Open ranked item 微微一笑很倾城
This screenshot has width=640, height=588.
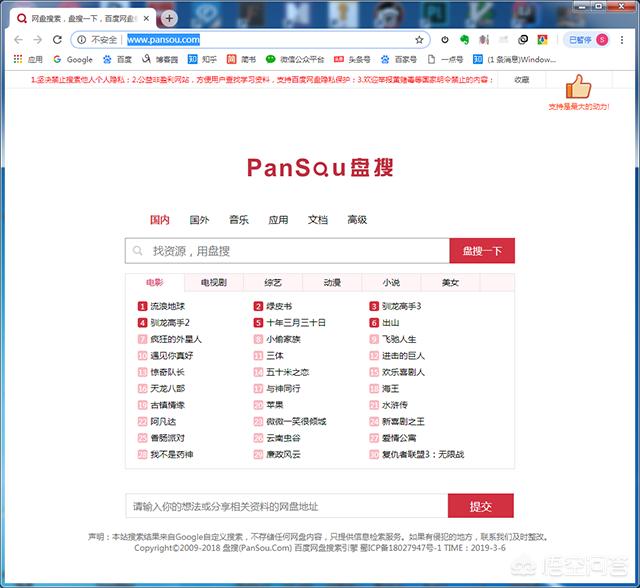[x=296, y=422]
